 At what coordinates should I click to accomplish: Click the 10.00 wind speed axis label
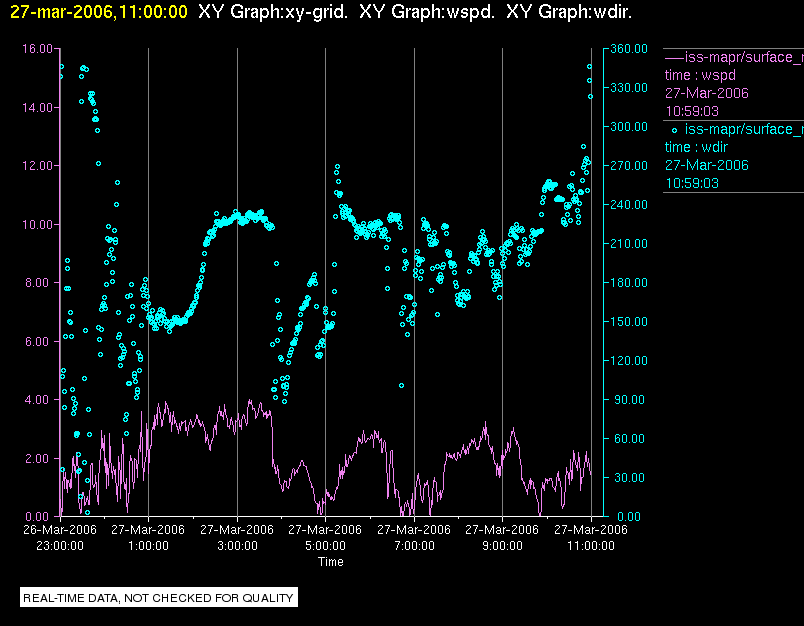coord(37,225)
